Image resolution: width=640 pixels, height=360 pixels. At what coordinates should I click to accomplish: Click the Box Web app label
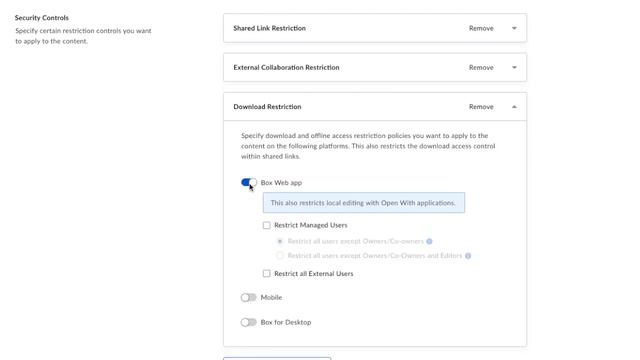click(281, 182)
